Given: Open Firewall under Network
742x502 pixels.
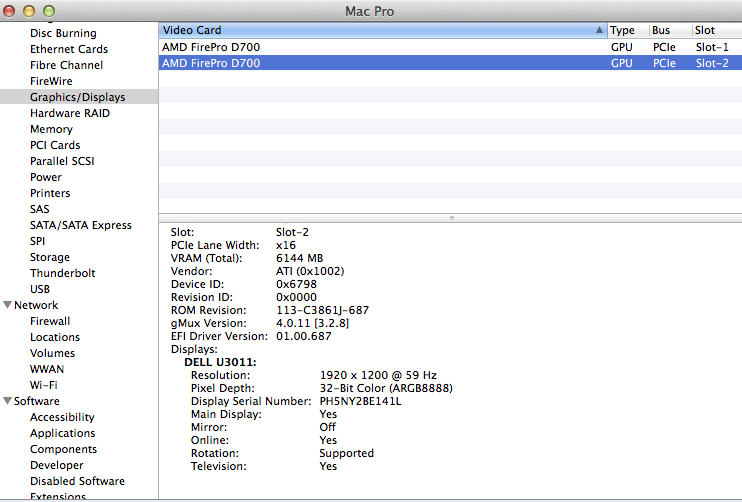Looking at the screenshot, I should [x=50, y=321].
